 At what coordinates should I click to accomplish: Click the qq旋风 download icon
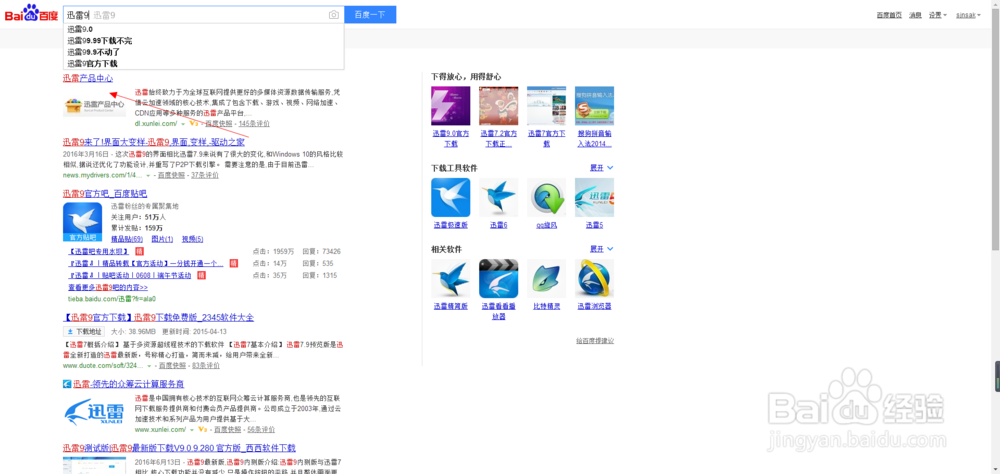coord(547,197)
